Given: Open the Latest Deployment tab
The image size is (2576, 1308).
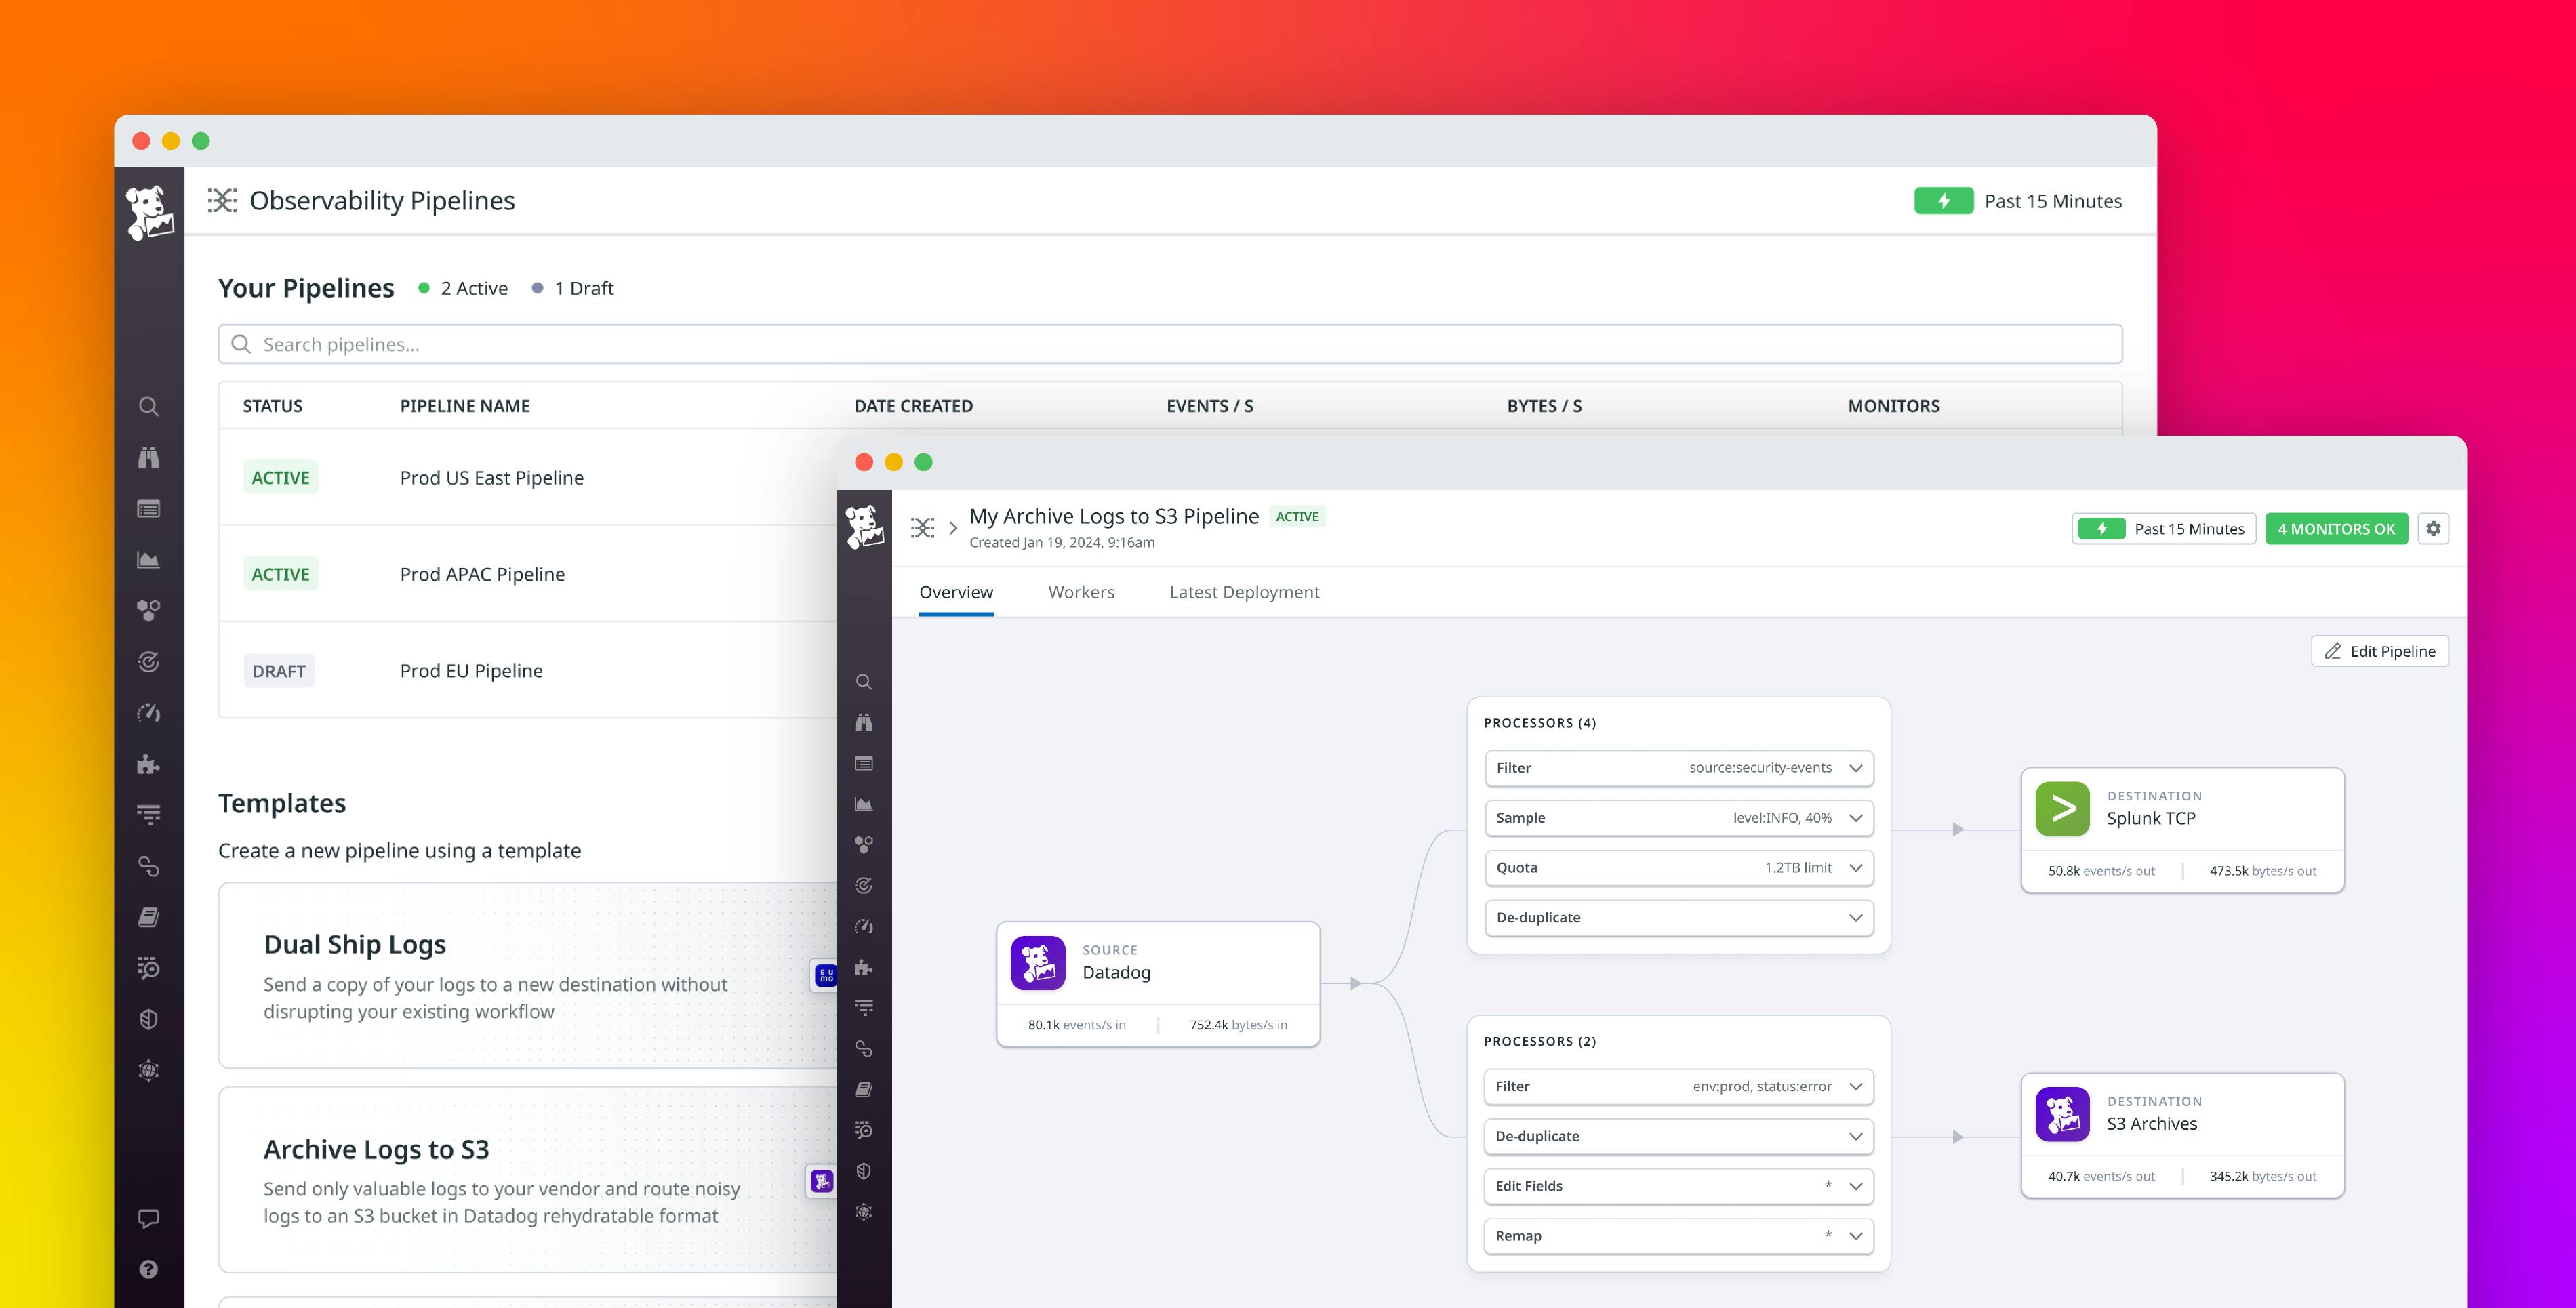Looking at the screenshot, I should [x=1244, y=592].
